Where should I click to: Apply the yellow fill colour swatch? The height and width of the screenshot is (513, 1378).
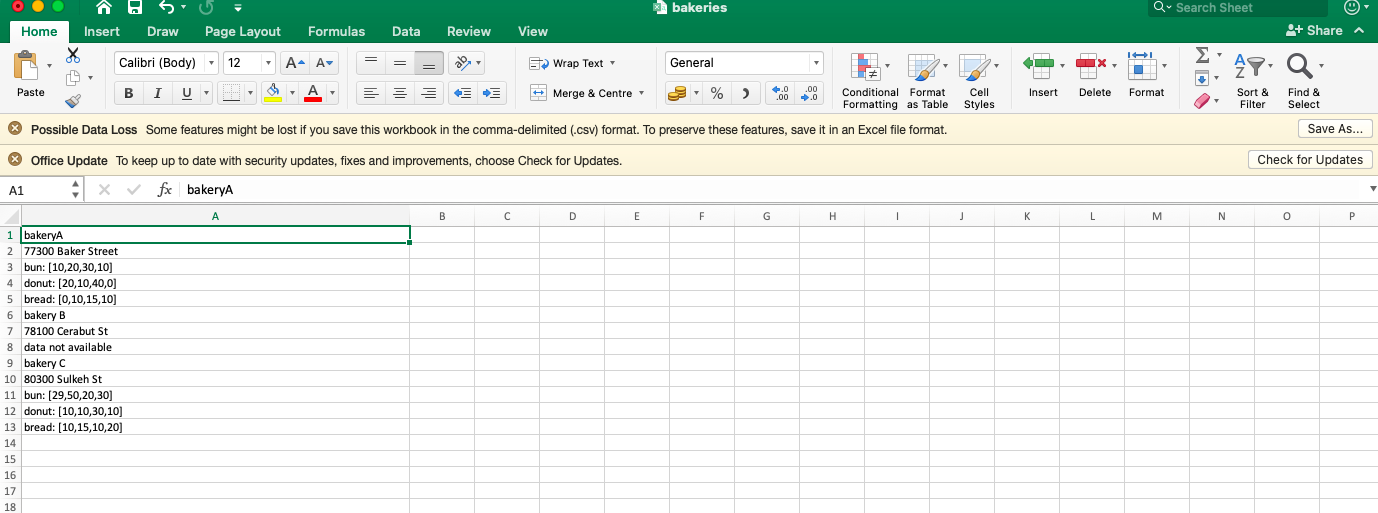(x=273, y=93)
